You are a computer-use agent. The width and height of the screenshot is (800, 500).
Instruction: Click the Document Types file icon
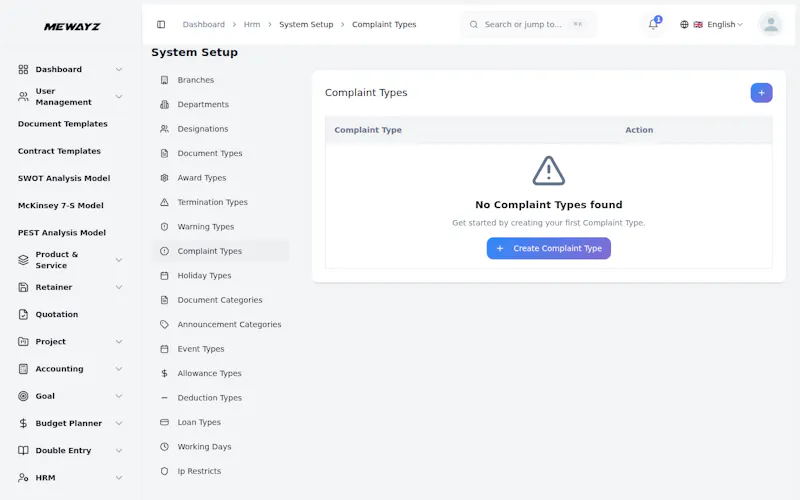164,154
